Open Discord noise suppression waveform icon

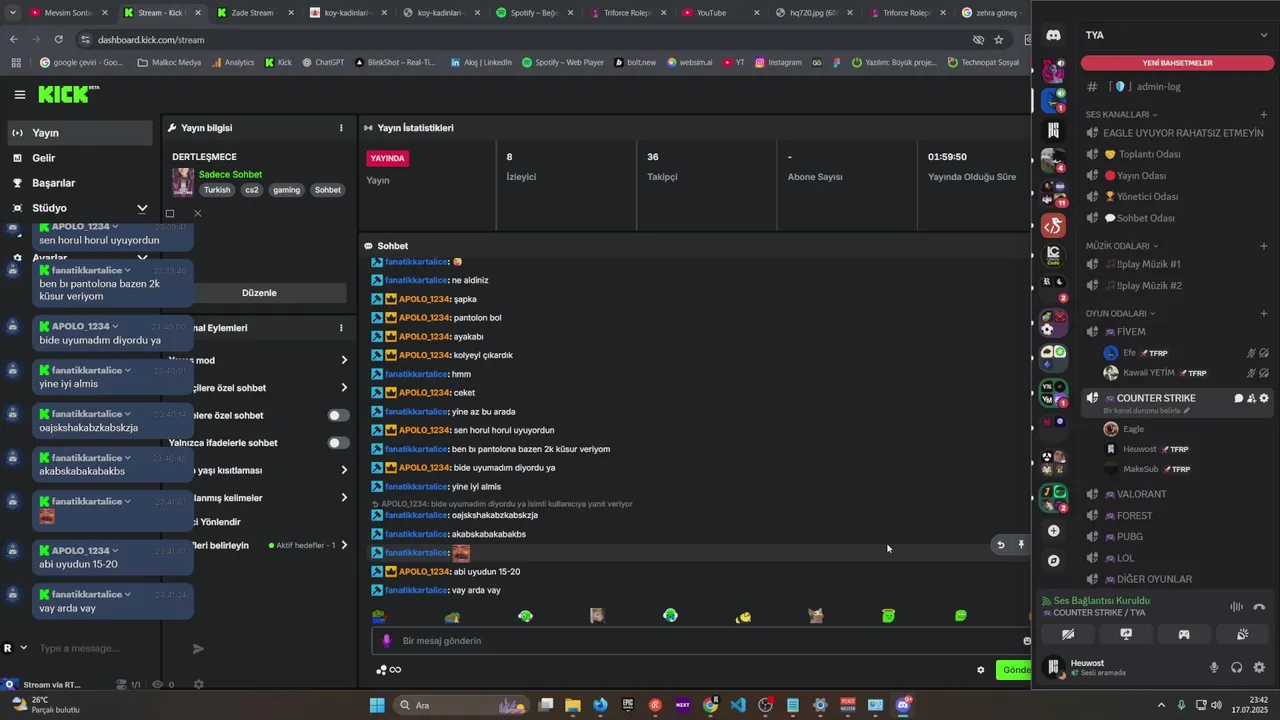[1236, 607]
